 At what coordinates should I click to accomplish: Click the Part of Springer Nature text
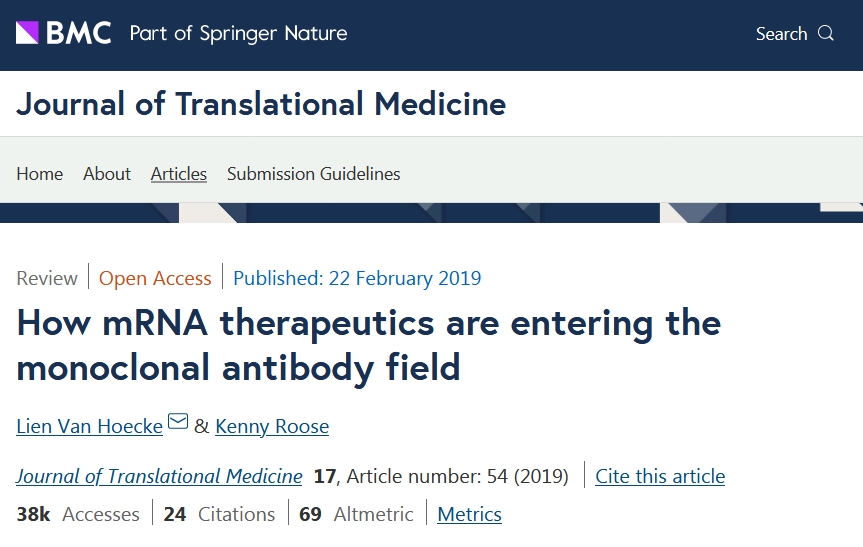(238, 34)
